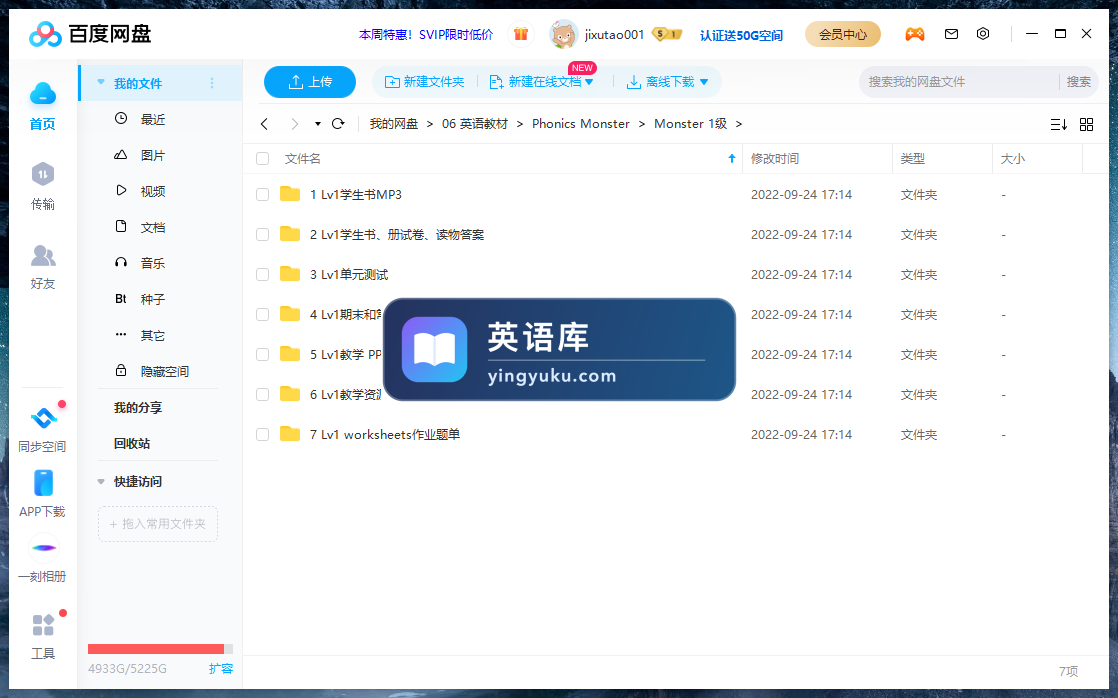The height and width of the screenshot is (698, 1118).
Task: Open the 离线下载 dropdown arrow
Action: click(x=704, y=82)
